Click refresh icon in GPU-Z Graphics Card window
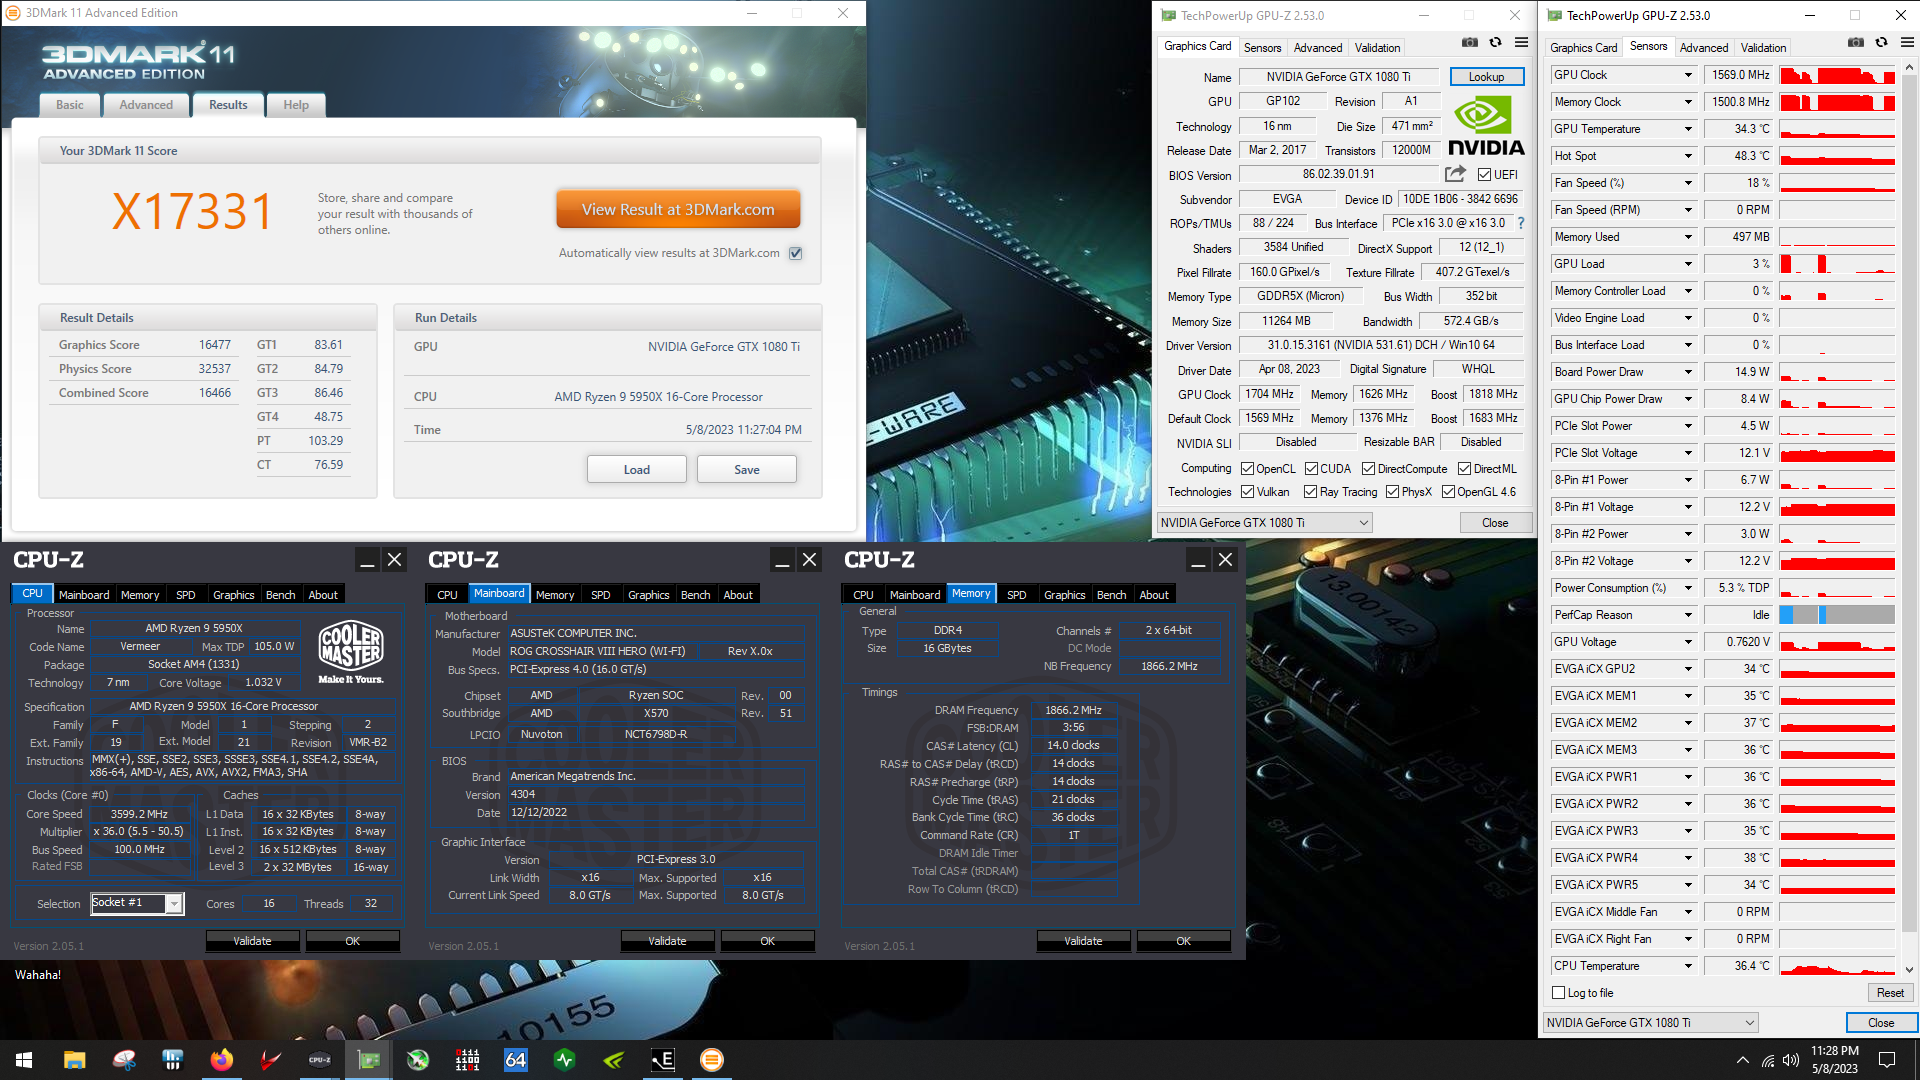This screenshot has height=1080, width=1920. [1495, 43]
